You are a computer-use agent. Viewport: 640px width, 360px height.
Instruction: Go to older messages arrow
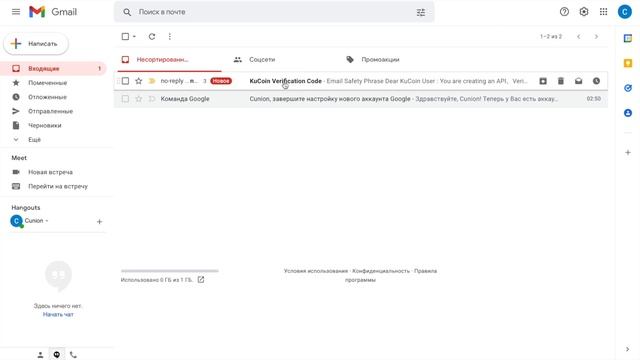[596, 37]
